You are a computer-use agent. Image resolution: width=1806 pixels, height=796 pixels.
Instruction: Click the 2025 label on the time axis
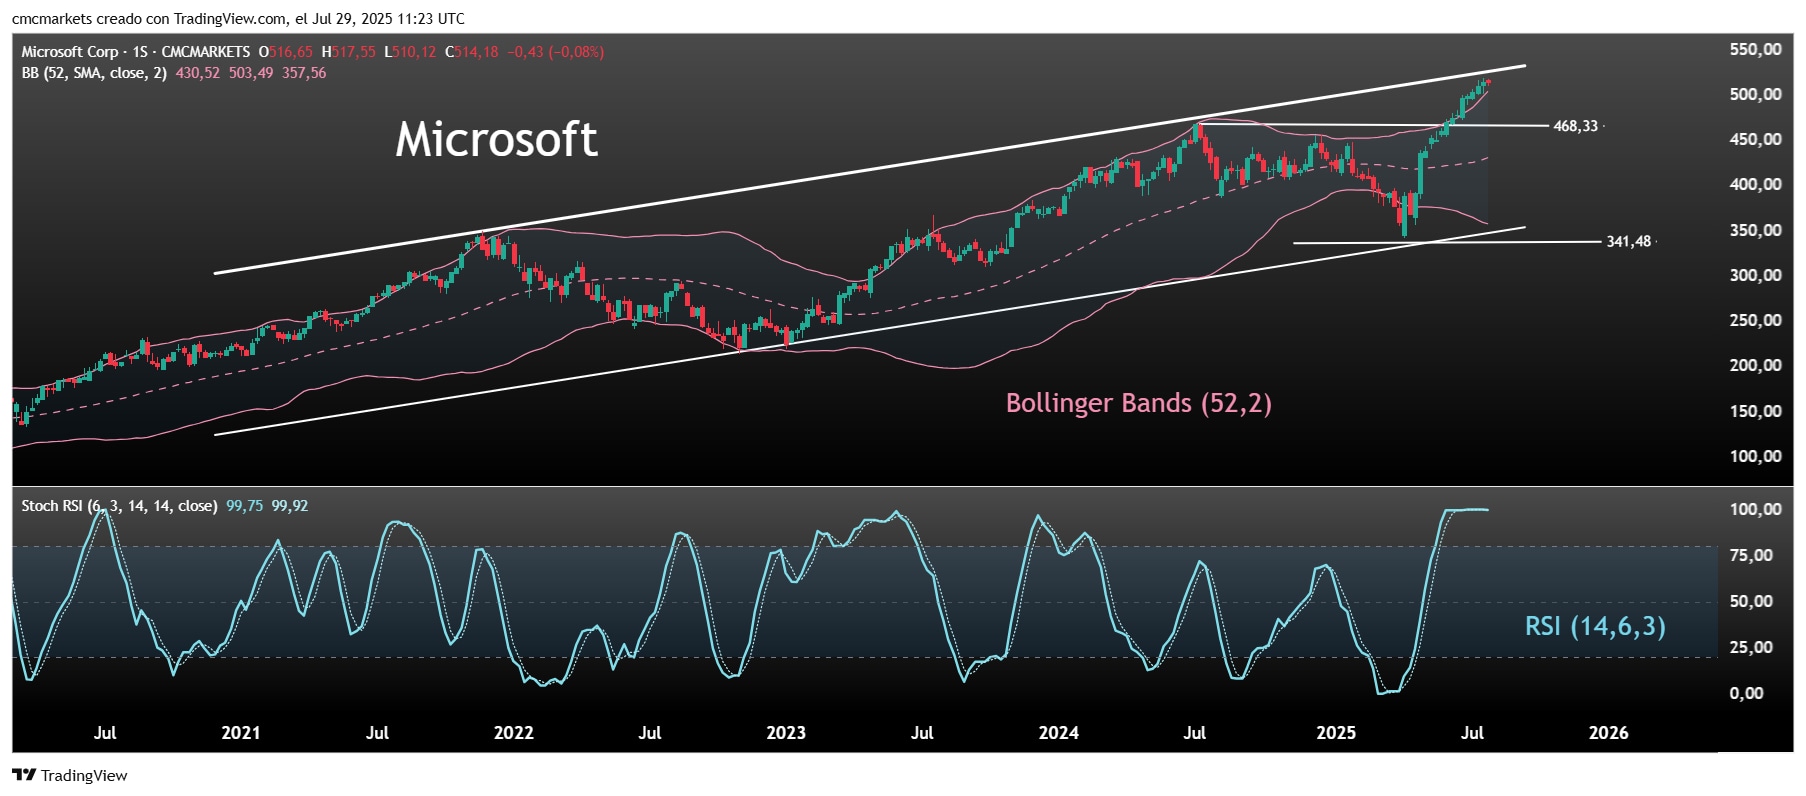(x=1336, y=733)
